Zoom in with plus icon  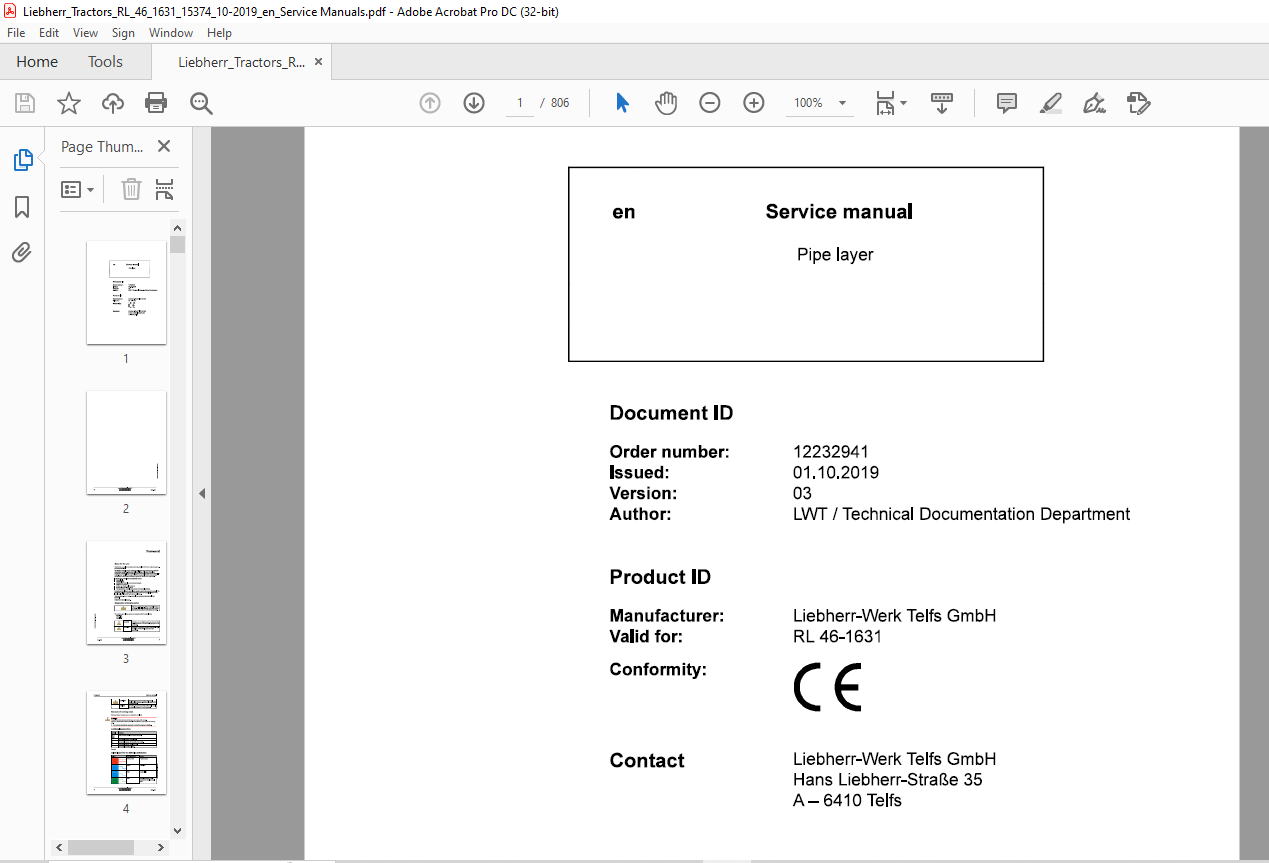click(753, 103)
